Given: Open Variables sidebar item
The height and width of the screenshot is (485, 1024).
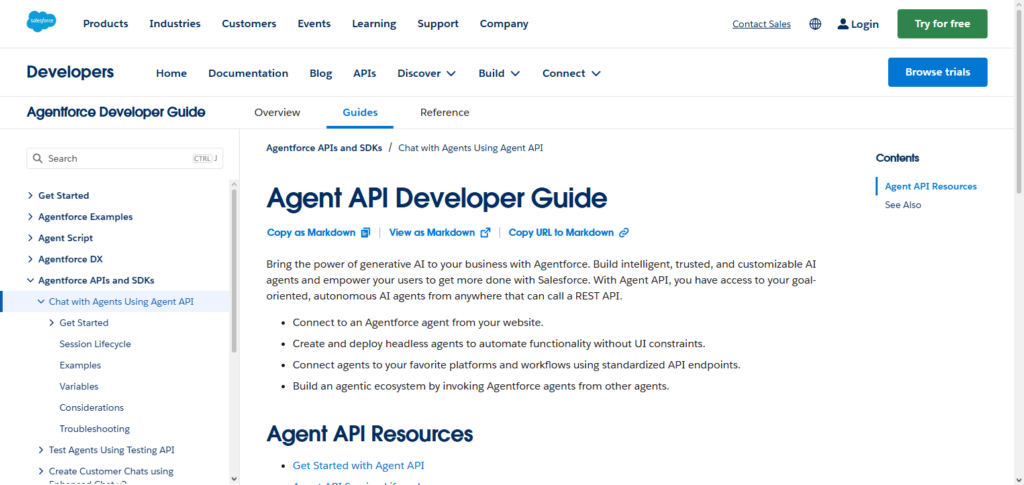Looking at the screenshot, I should point(79,386).
